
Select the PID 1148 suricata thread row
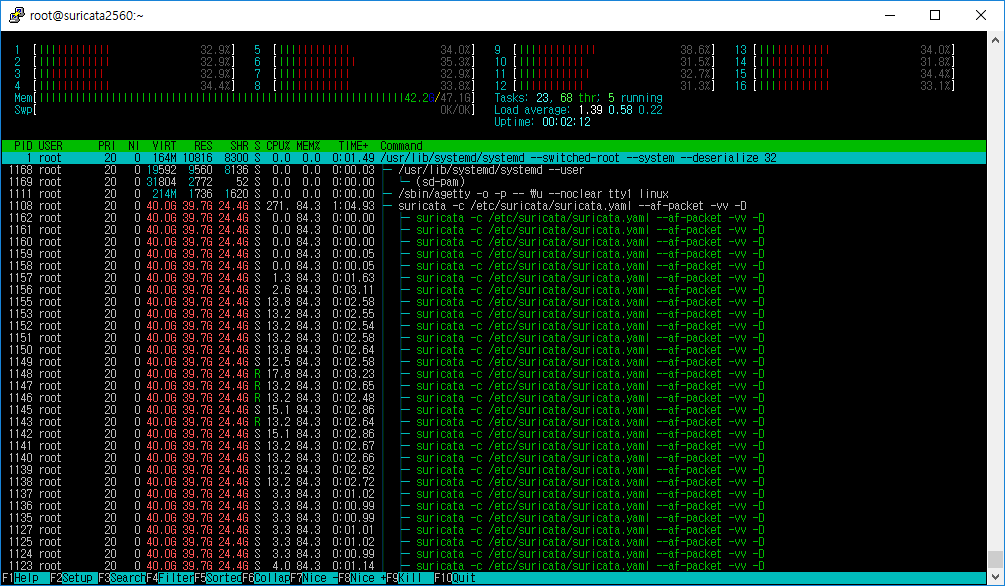pyautogui.click(x=494, y=374)
